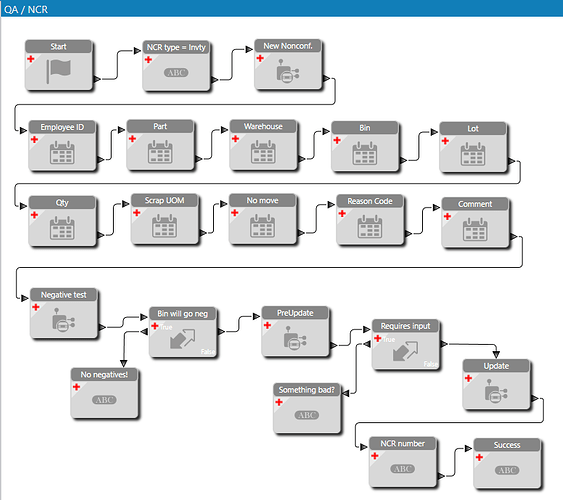Click the red plus on Reason Code node
Screen dimensions: 563x500
342,214
